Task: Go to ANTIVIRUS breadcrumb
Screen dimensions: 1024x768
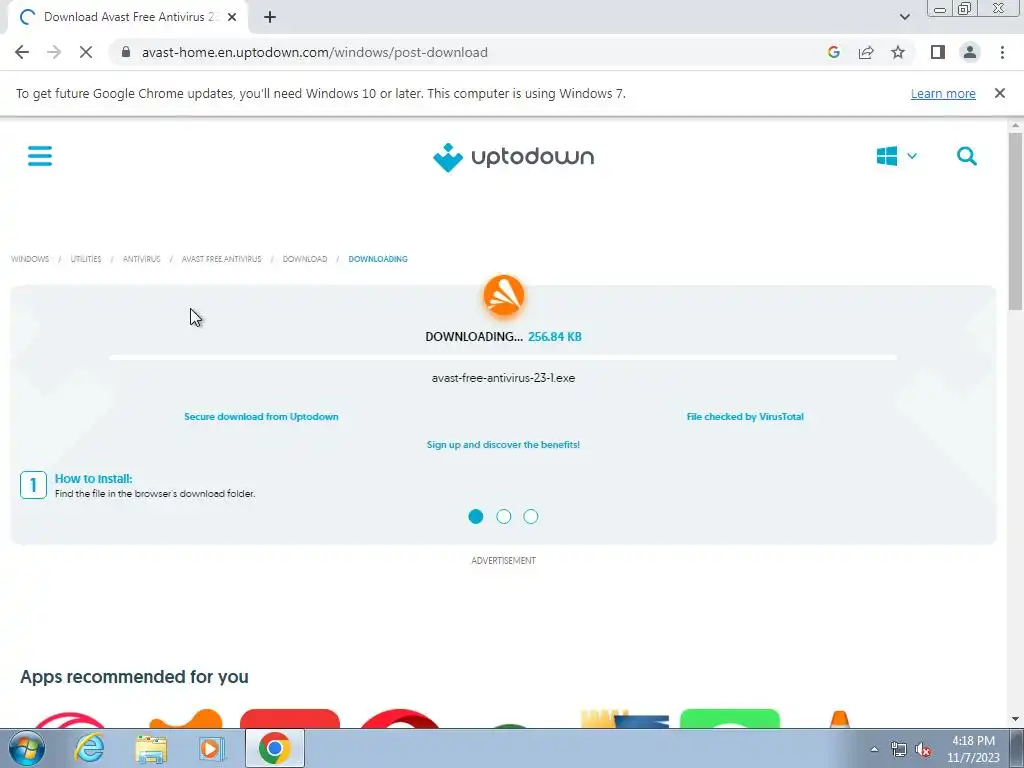Action: point(142,259)
